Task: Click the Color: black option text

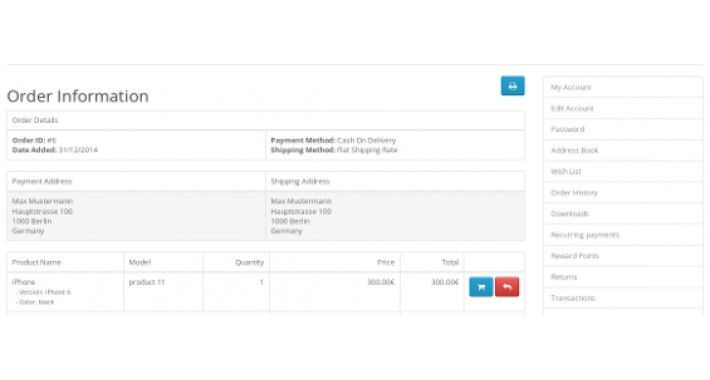Action: (35, 302)
